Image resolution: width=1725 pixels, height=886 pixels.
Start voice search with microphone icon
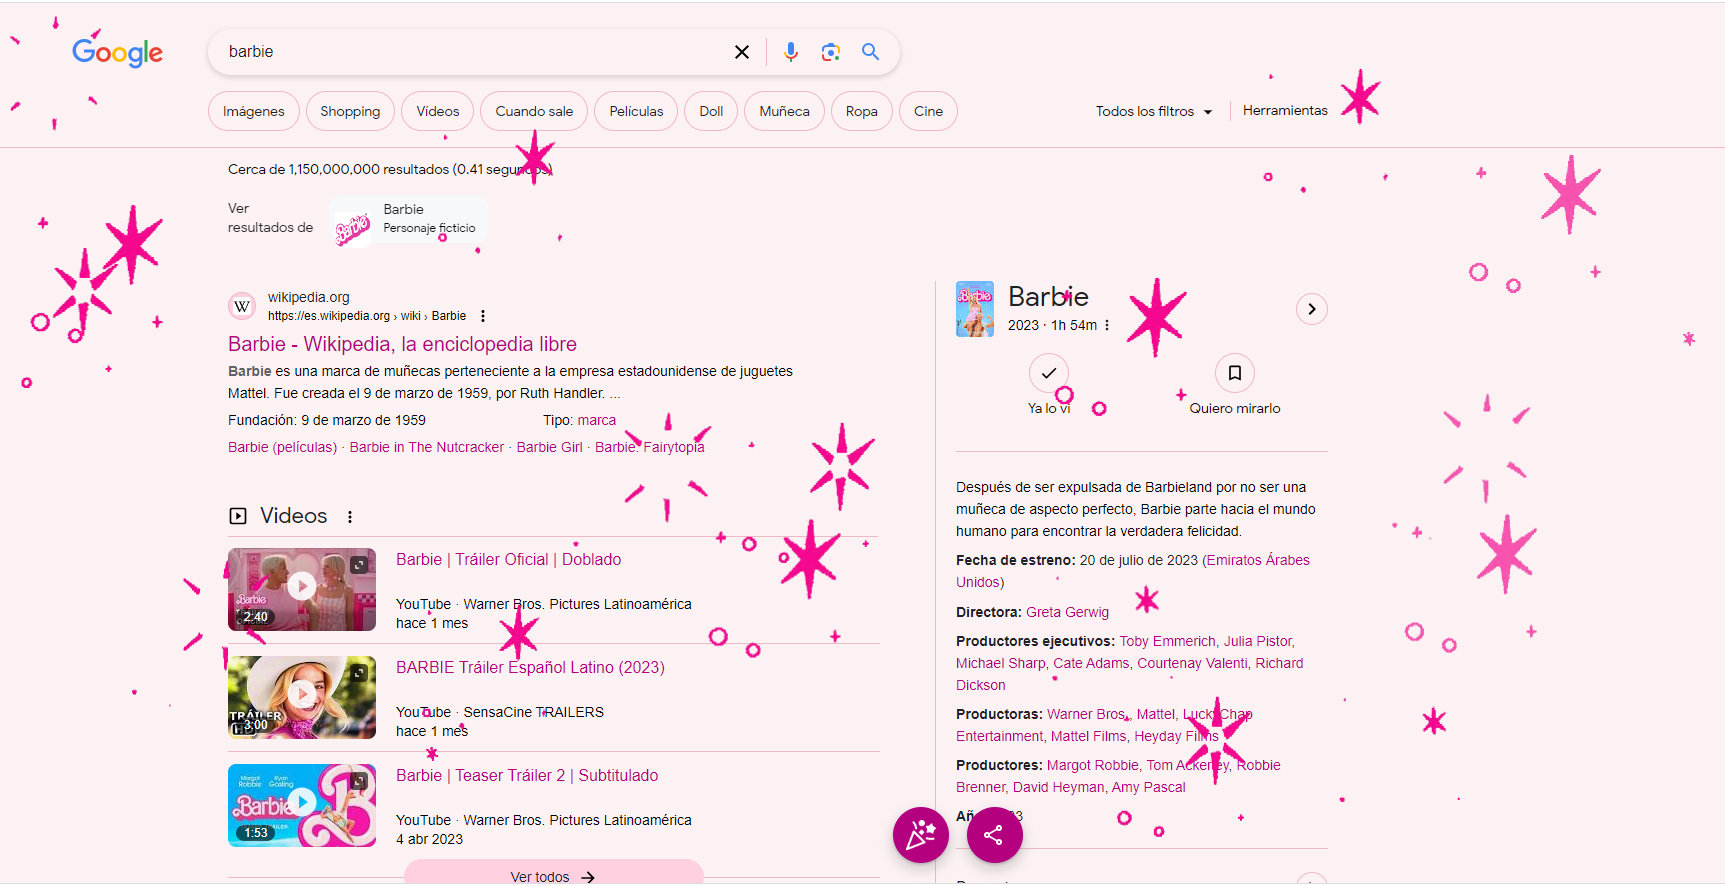pyautogui.click(x=791, y=52)
